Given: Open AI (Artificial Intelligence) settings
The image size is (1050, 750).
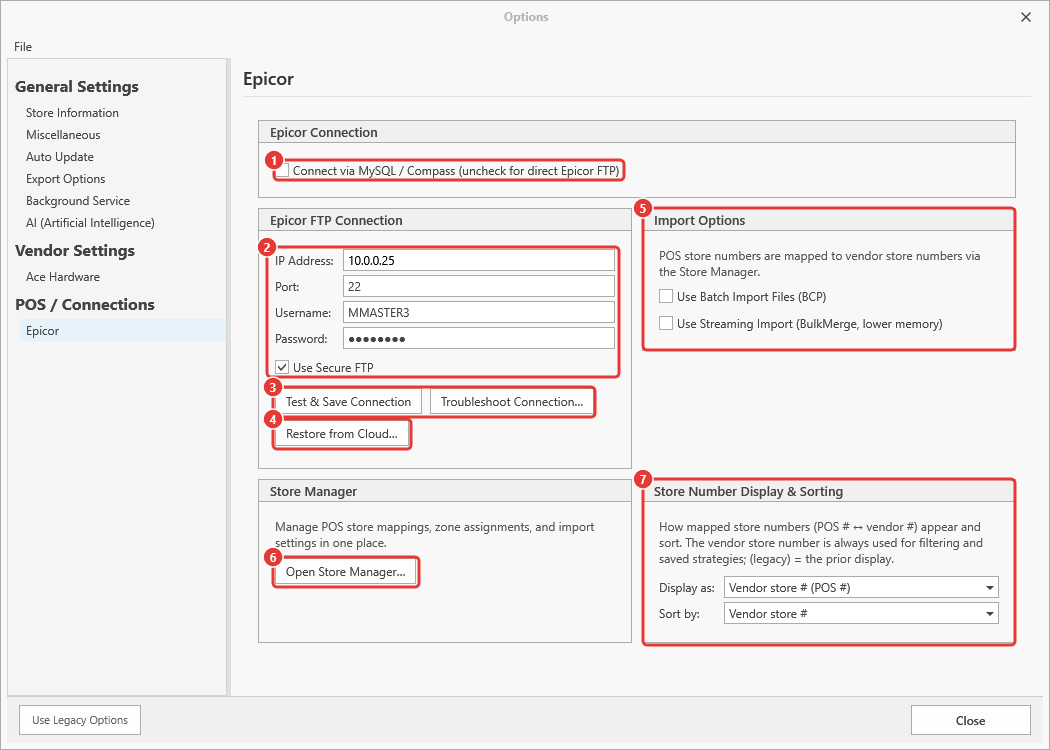Looking at the screenshot, I should pyautogui.click(x=90, y=223).
